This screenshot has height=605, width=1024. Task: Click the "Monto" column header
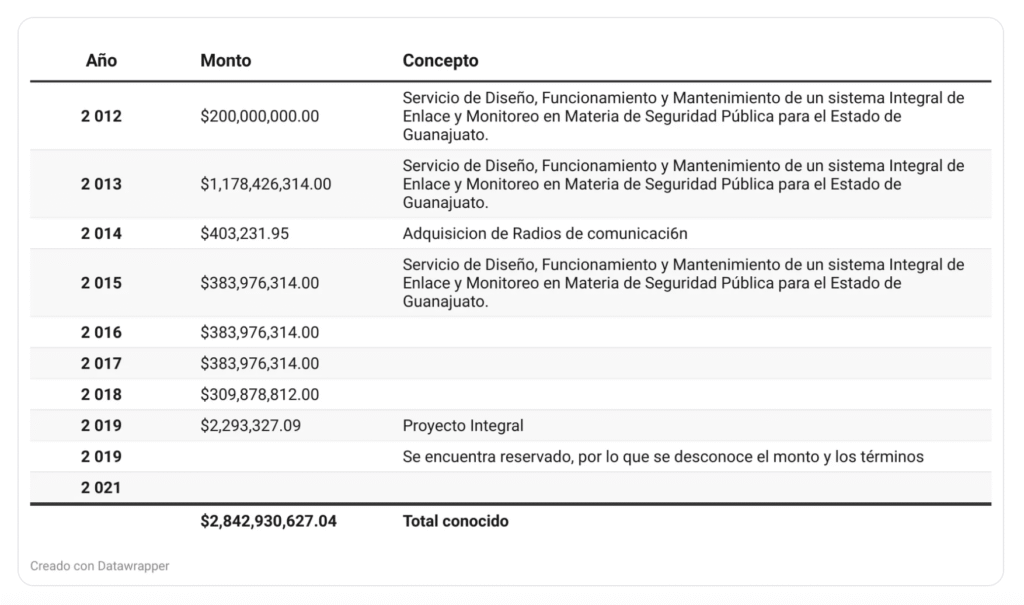point(225,60)
